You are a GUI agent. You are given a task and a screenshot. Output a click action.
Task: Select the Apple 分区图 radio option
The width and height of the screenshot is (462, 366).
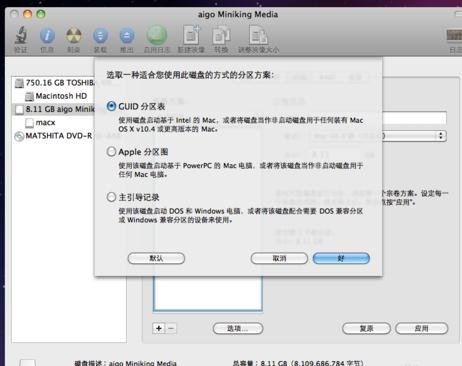tap(111, 152)
